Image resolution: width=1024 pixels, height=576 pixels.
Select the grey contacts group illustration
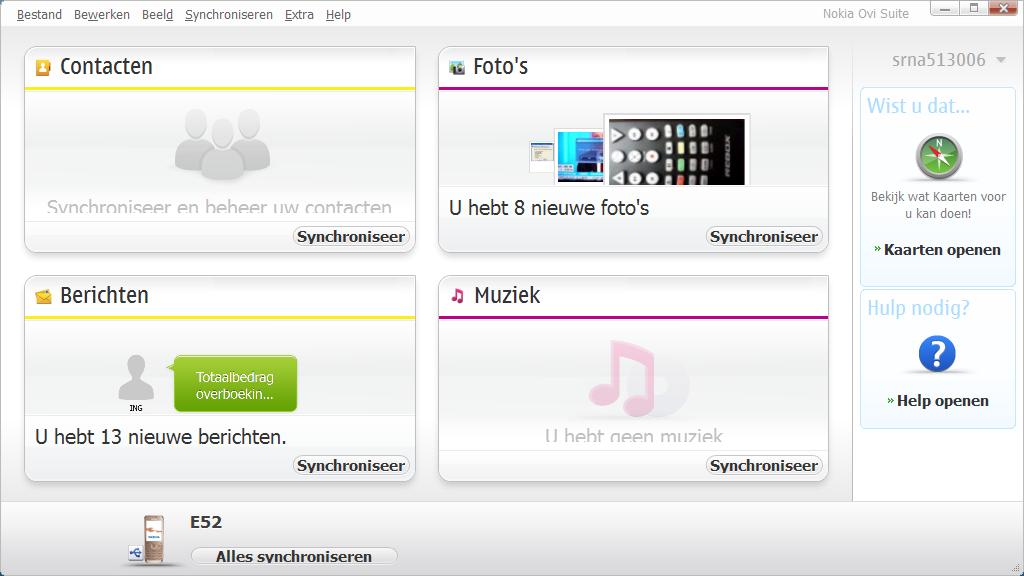223,144
